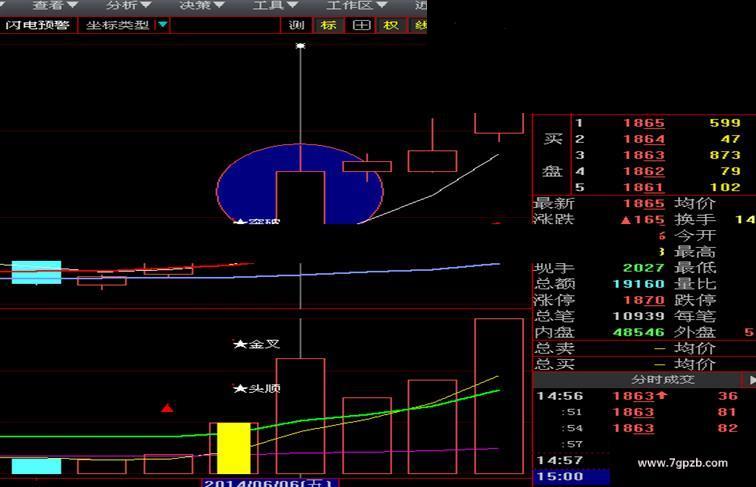Click the 换手 label
Viewport: 756px width, 487px height.
(694, 219)
